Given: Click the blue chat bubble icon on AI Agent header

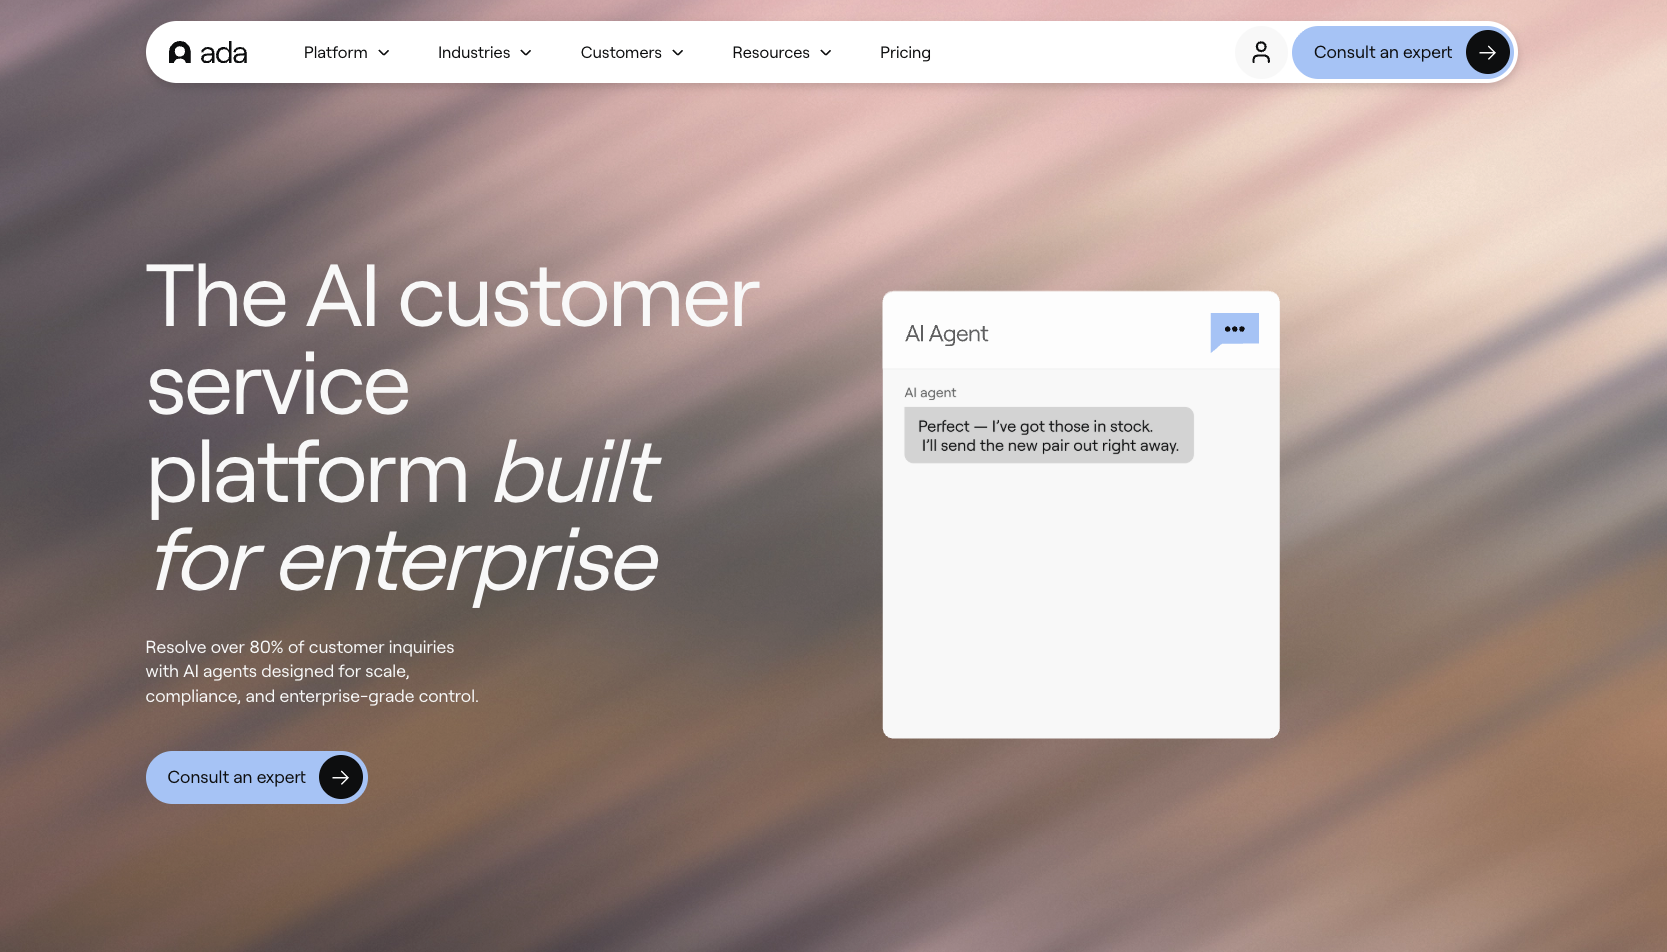Looking at the screenshot, I should [x=1234, y=332].
